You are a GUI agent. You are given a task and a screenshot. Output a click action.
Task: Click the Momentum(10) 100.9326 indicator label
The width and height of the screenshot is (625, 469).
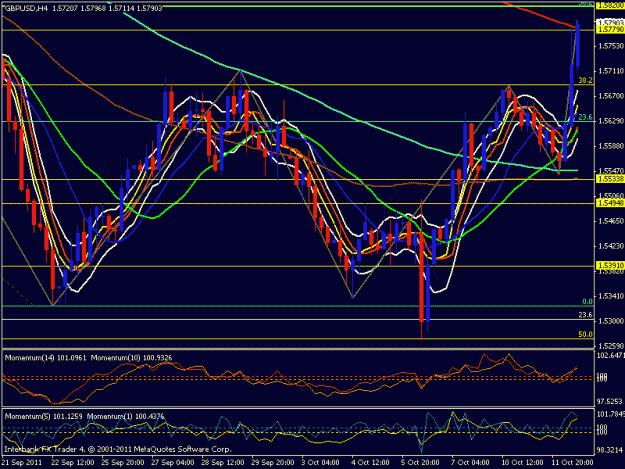coord(132,358)
